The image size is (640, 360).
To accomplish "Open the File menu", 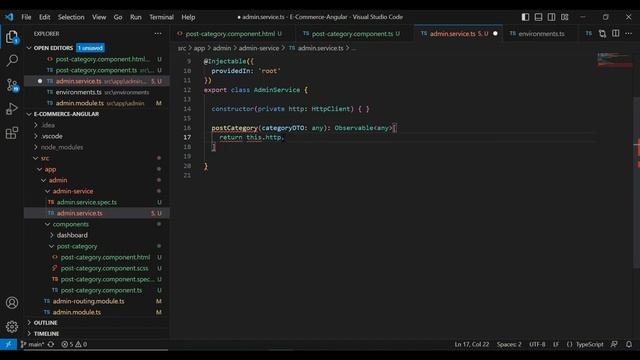I will coord(26,17).
